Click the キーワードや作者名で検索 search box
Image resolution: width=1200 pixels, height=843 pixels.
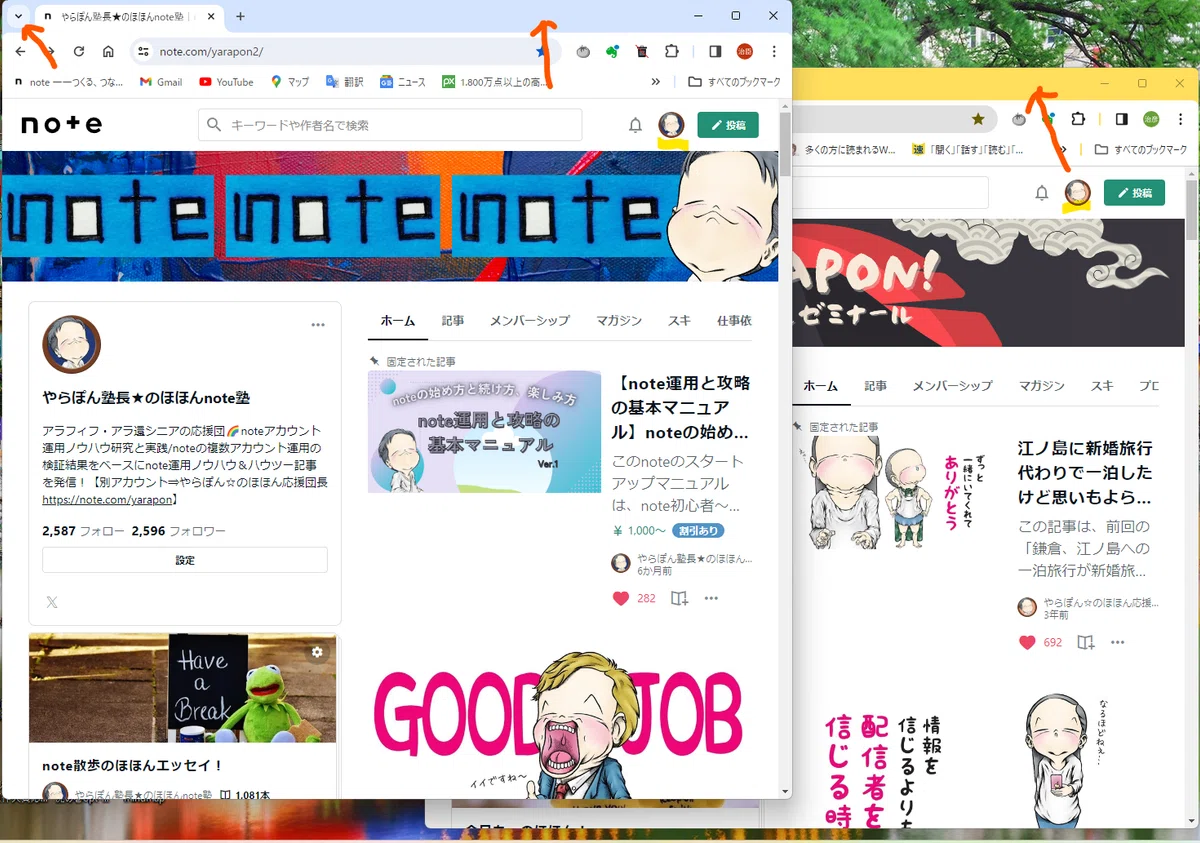coord(390,125)
